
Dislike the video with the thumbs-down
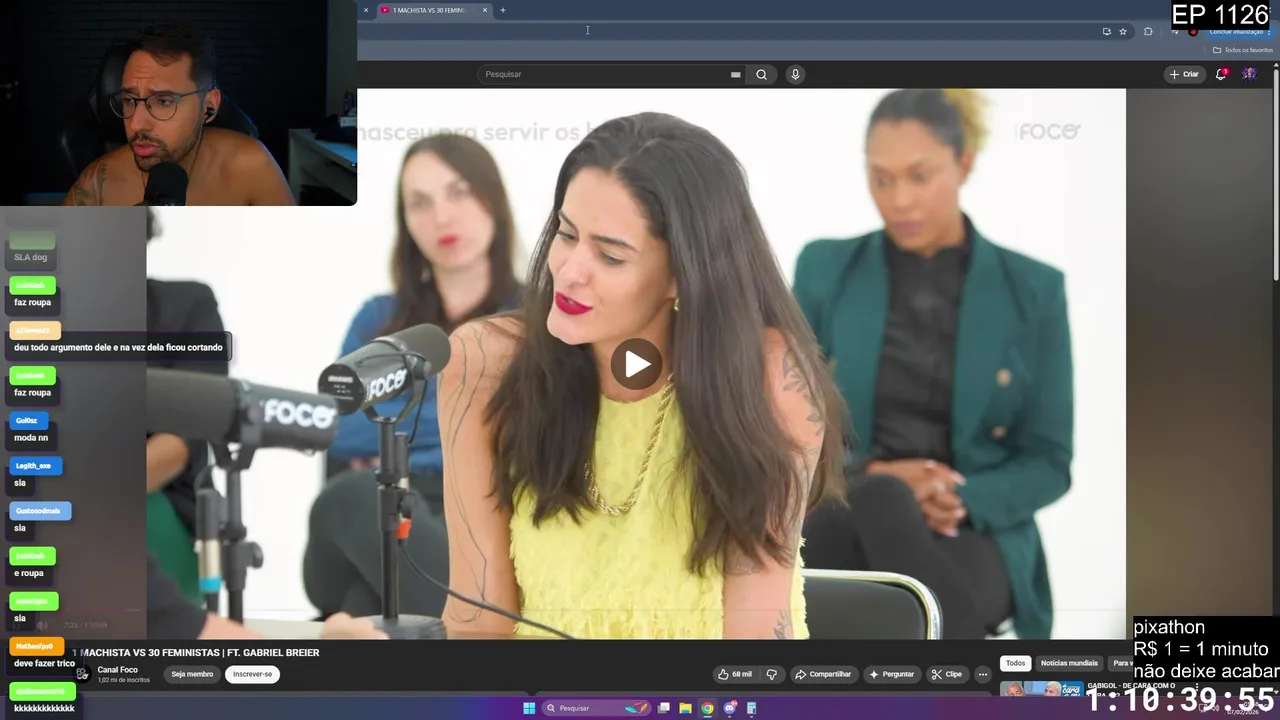click(x=771, y=674)
